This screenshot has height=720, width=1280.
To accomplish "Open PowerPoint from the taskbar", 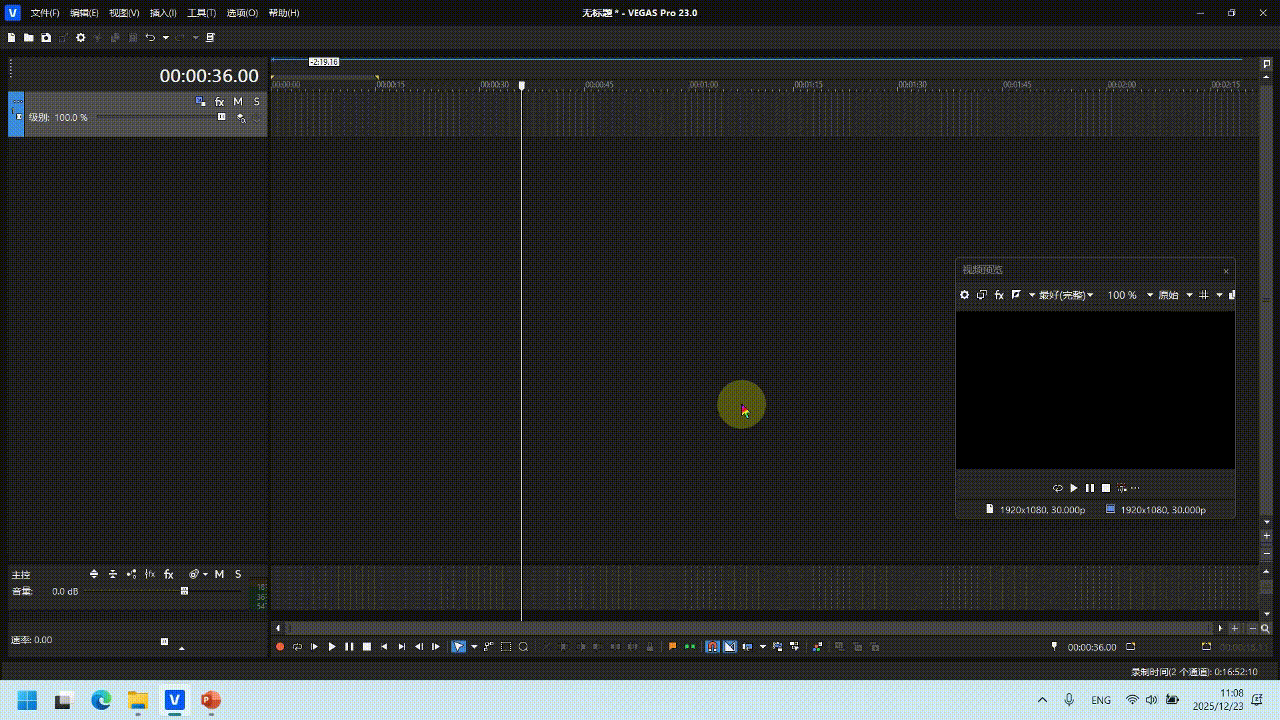I will pos(210,700).
